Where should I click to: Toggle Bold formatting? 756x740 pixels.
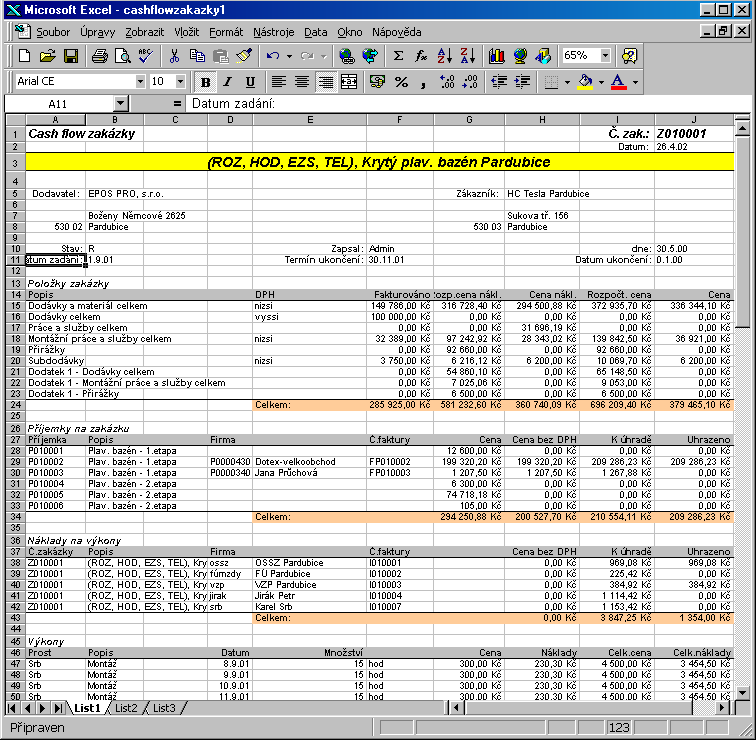[x=206, y=81]
